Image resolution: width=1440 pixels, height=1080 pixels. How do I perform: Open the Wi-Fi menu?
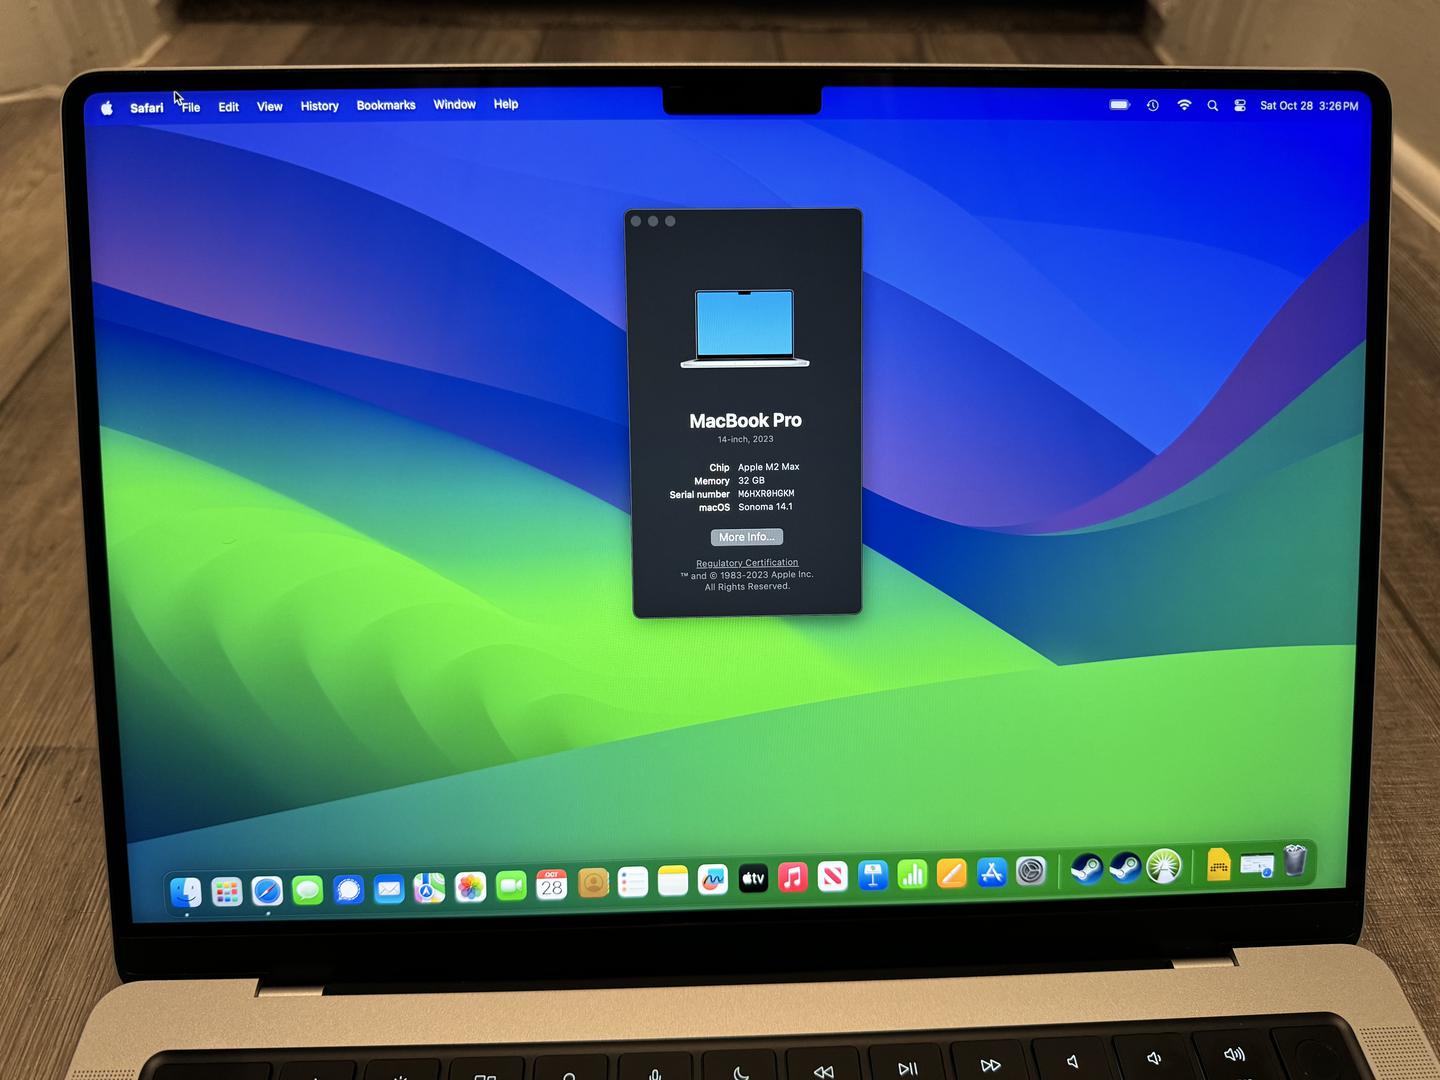pos(1184,105)
